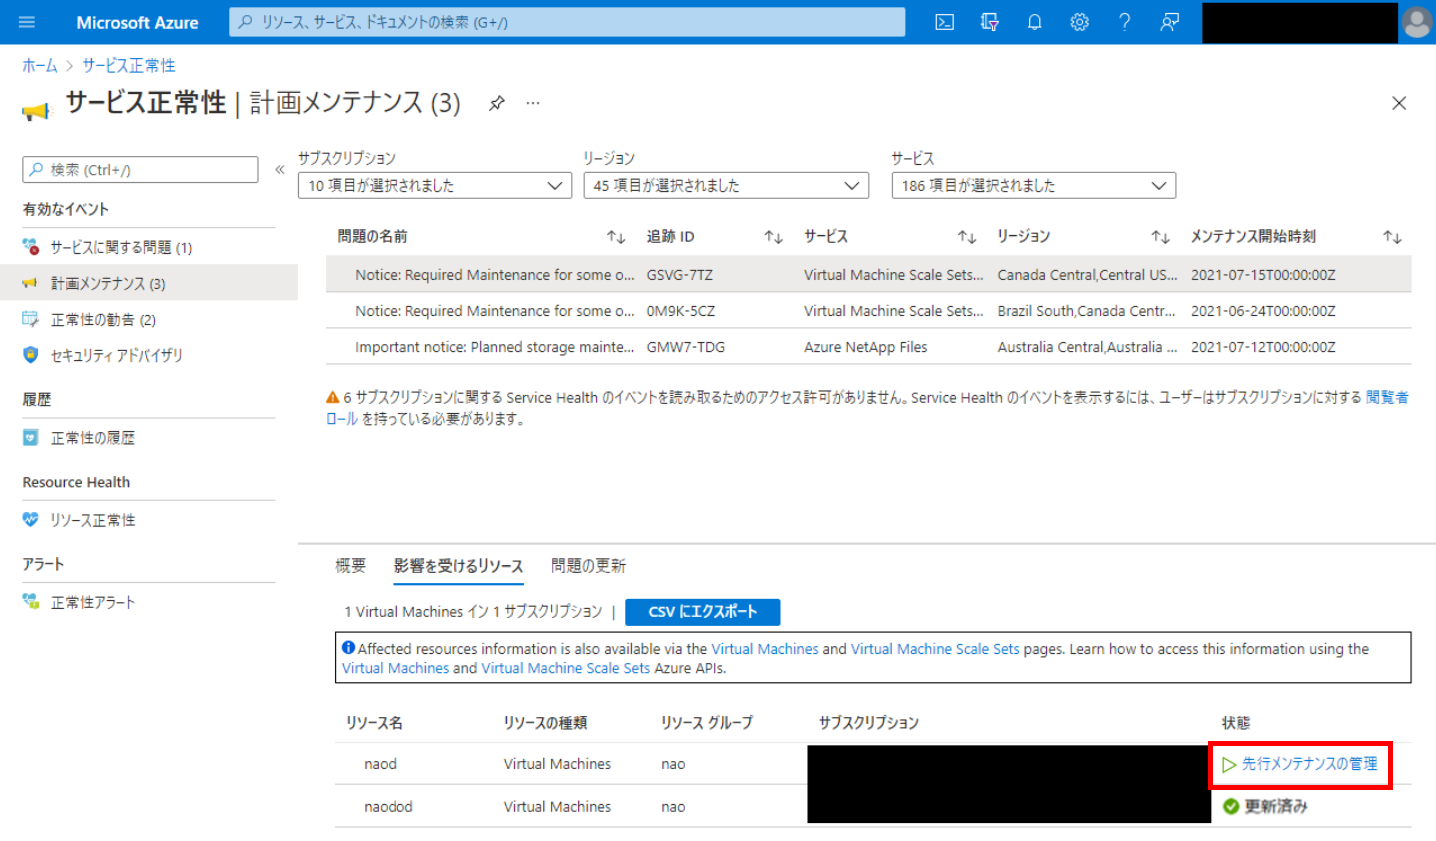This screenshot has width=1436, height=841.
Task: Click the 更新済み status for naodod
Action: 1265,807
